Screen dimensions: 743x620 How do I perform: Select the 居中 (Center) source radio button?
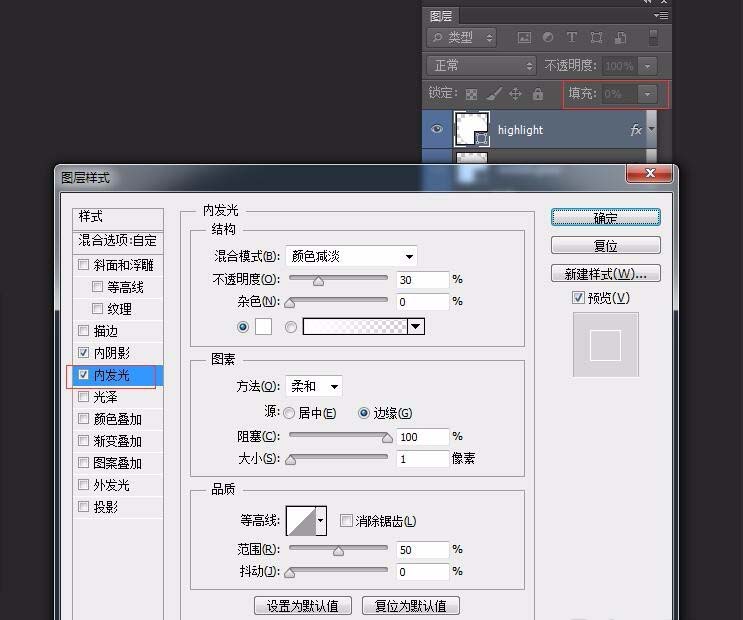tap(289, 413)
